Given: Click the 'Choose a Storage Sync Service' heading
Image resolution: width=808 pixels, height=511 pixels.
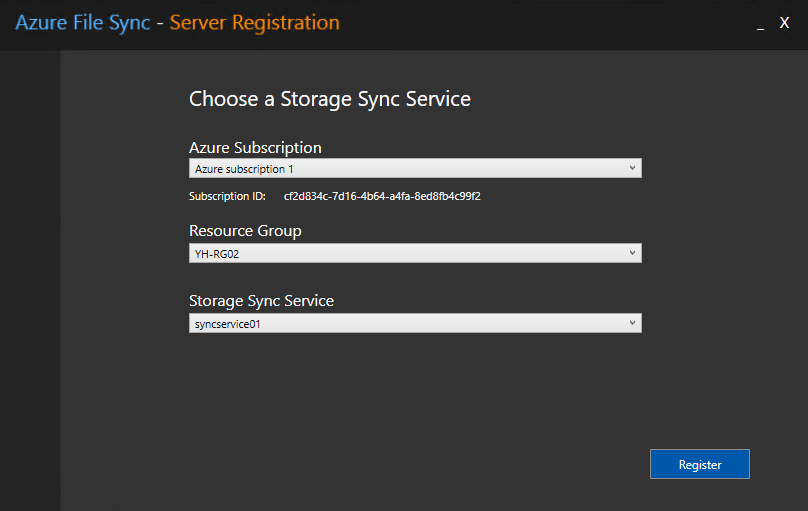Looking at the screenshot, I should [x=330, y=99].
